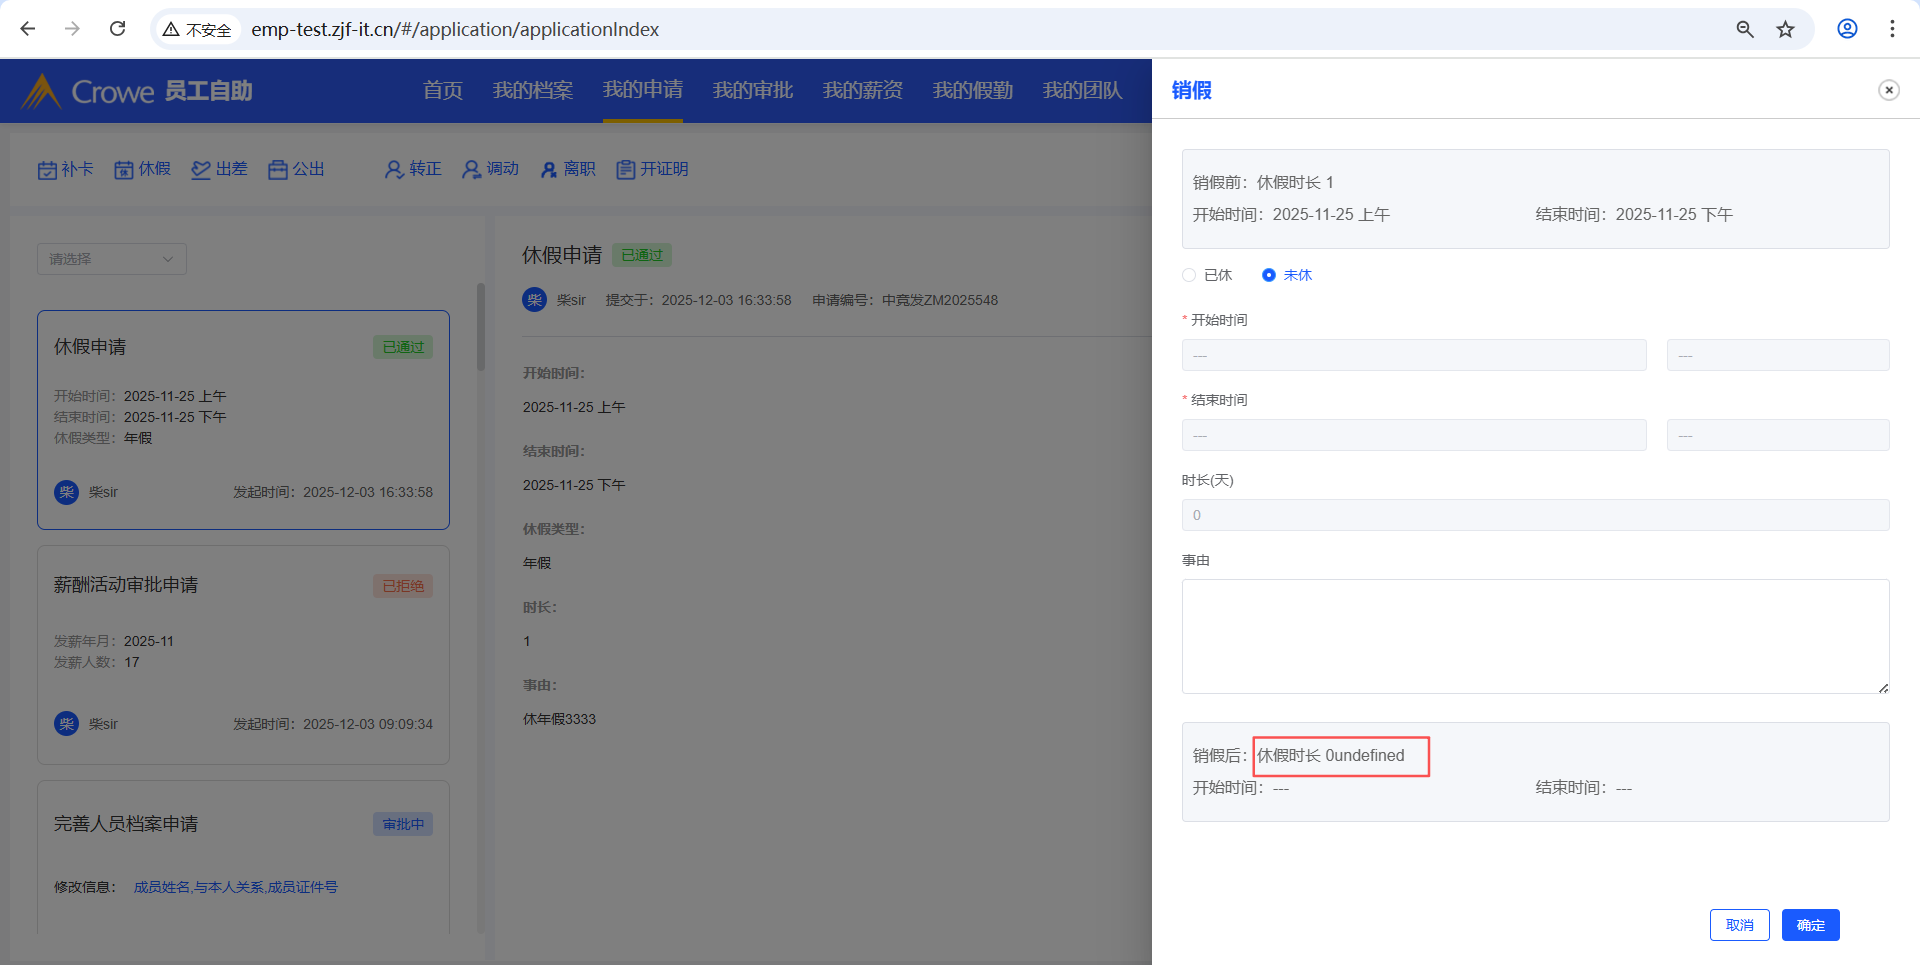The height and width of the screenshot is (965, 1920).
Task: Go back with the browser back arrow
Action: [28, 29]
